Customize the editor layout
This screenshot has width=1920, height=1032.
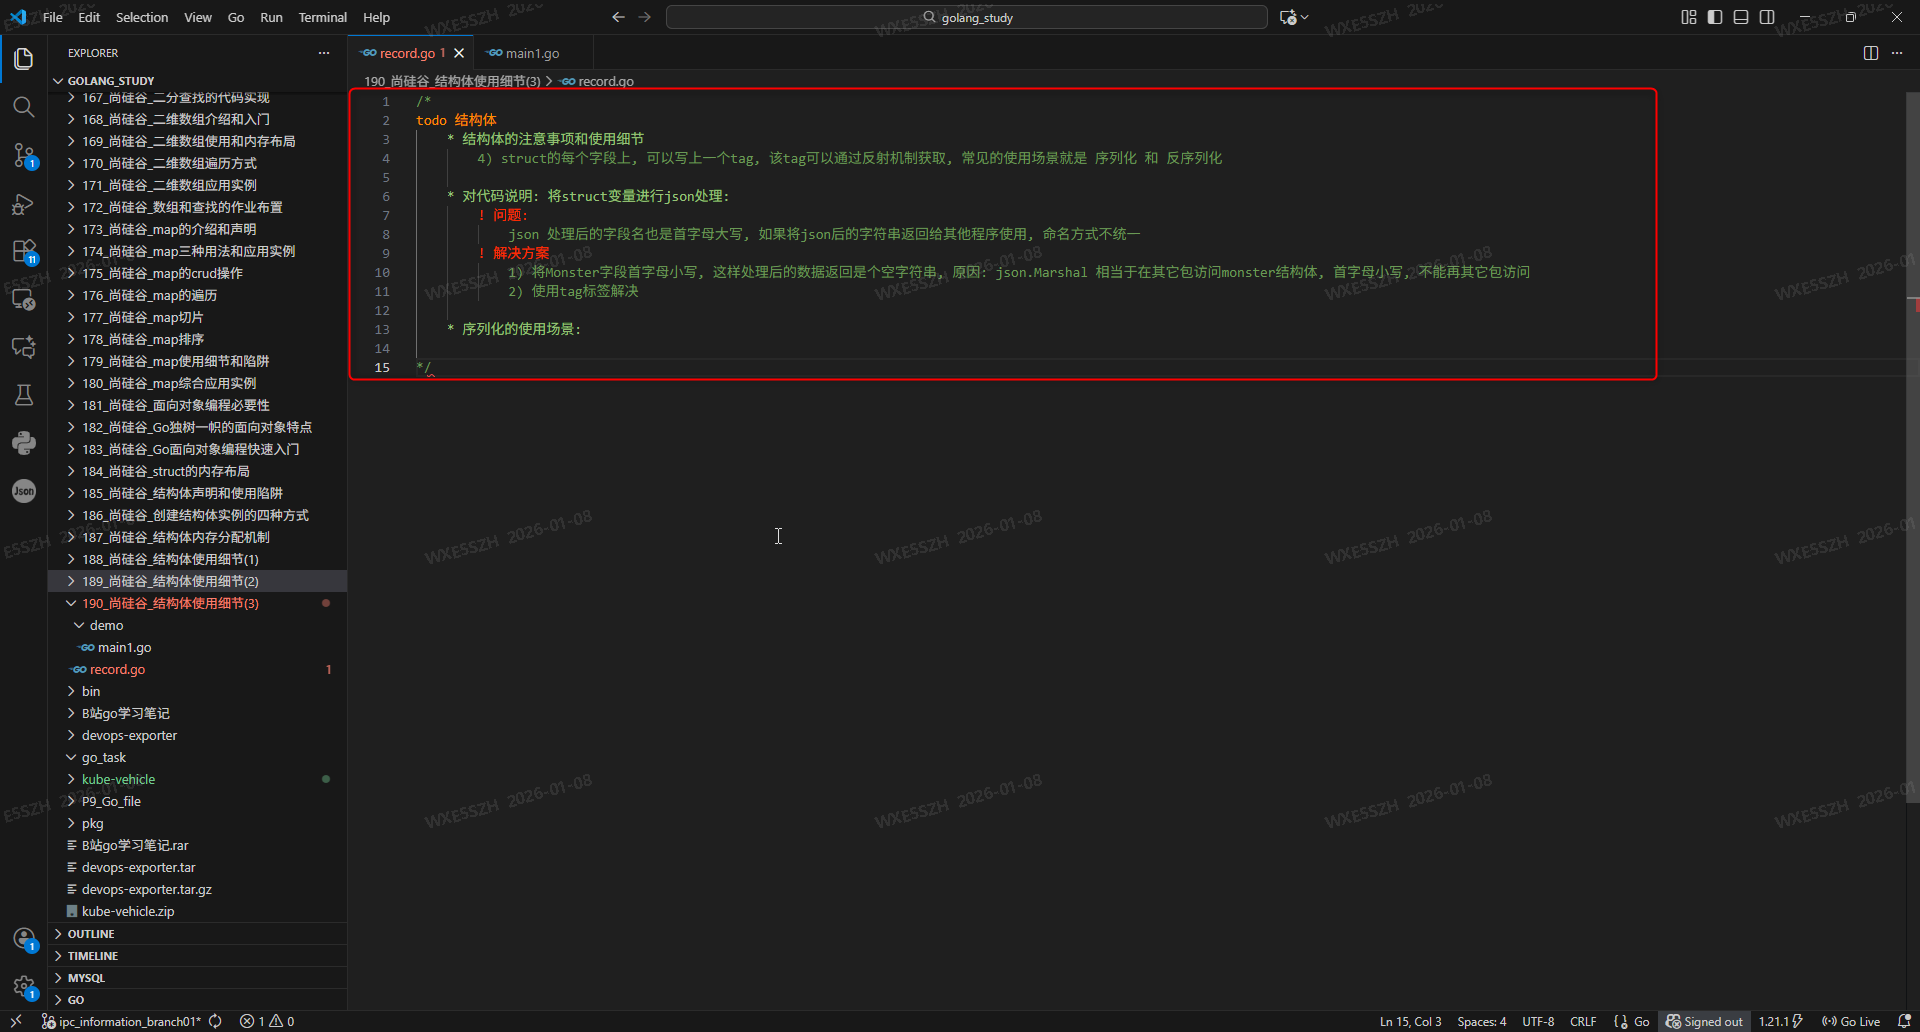click(x=1689, y=17)
